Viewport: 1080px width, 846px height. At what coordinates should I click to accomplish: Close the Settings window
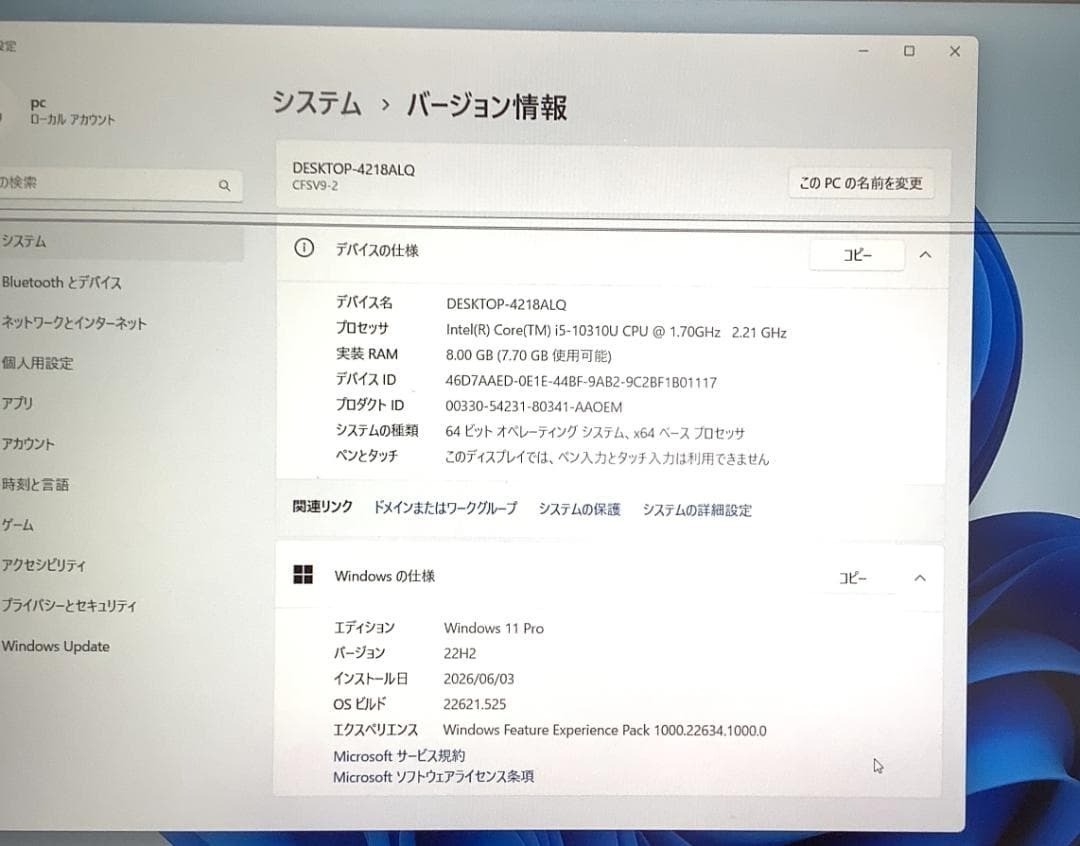(x=955, y=51)
